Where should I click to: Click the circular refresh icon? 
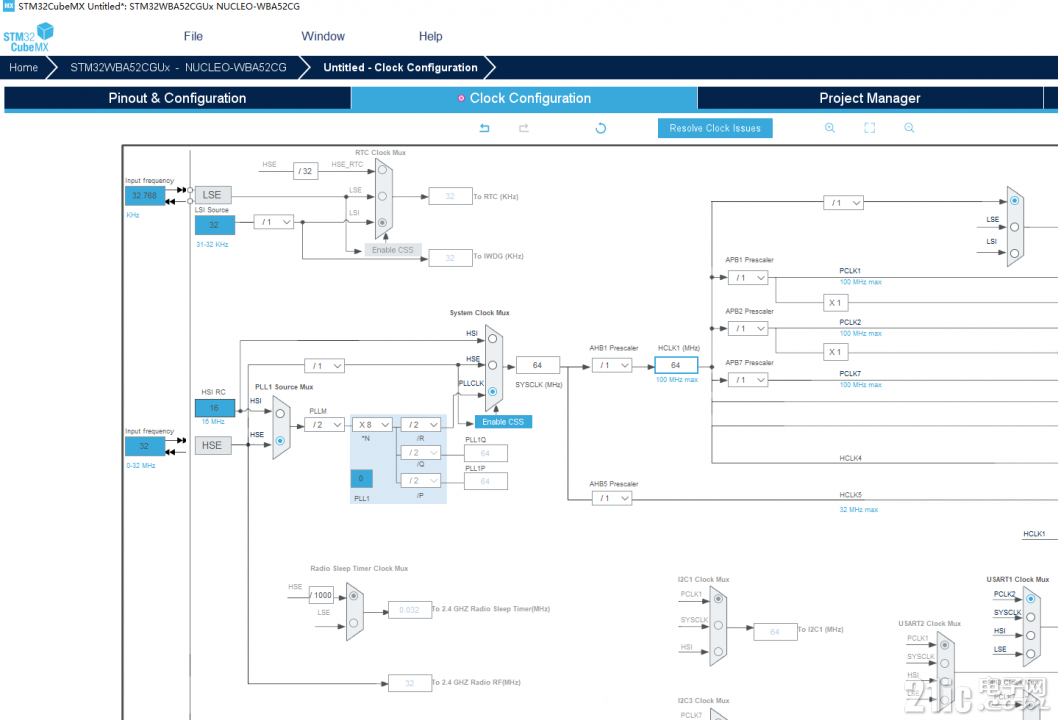coord(601,128)
